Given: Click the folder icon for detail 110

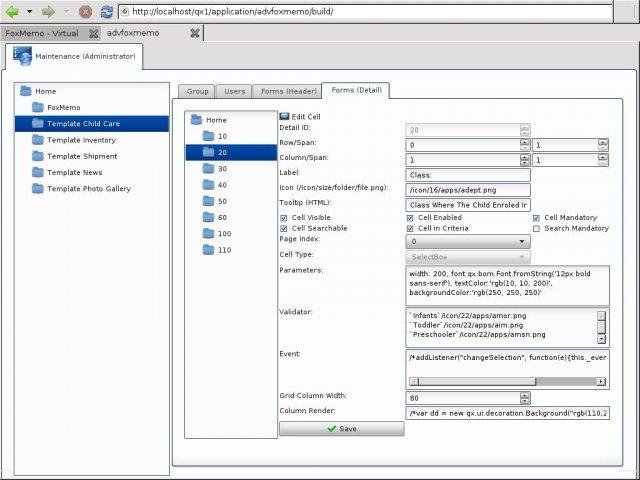Looking at the screenshot, I should (x=209, y=250).
